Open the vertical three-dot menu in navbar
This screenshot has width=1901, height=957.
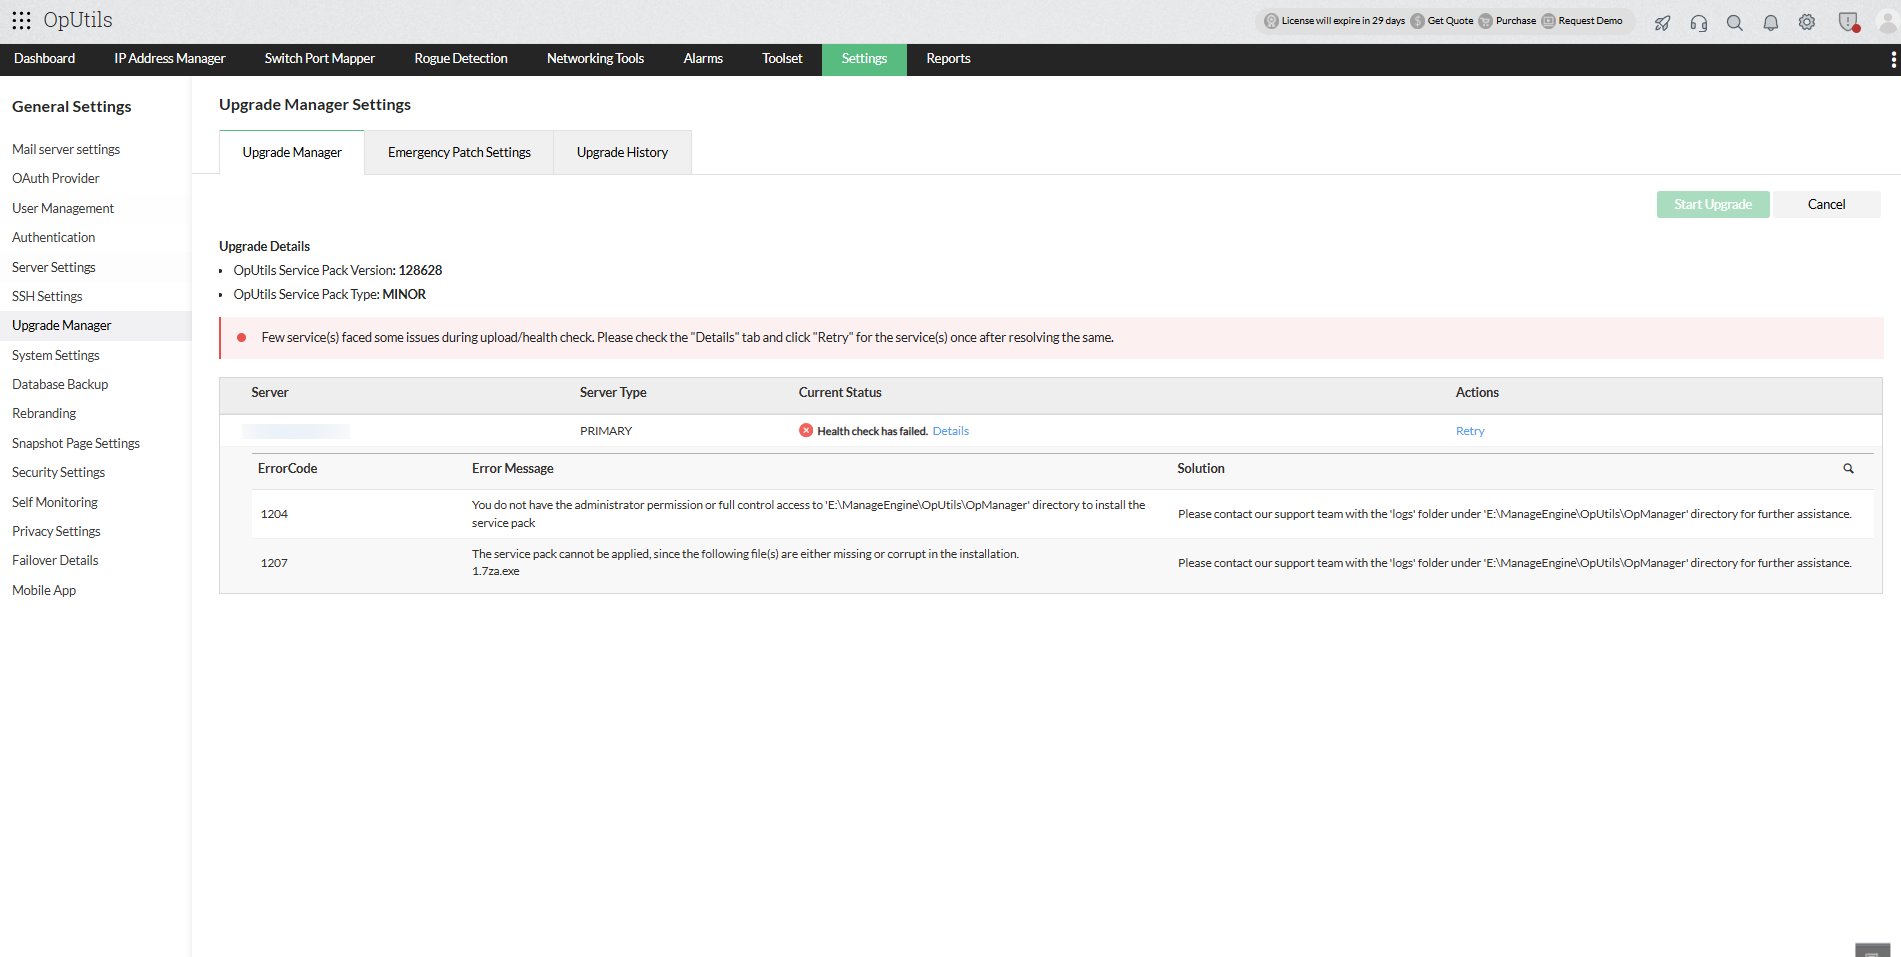[x=1893, y=60]
